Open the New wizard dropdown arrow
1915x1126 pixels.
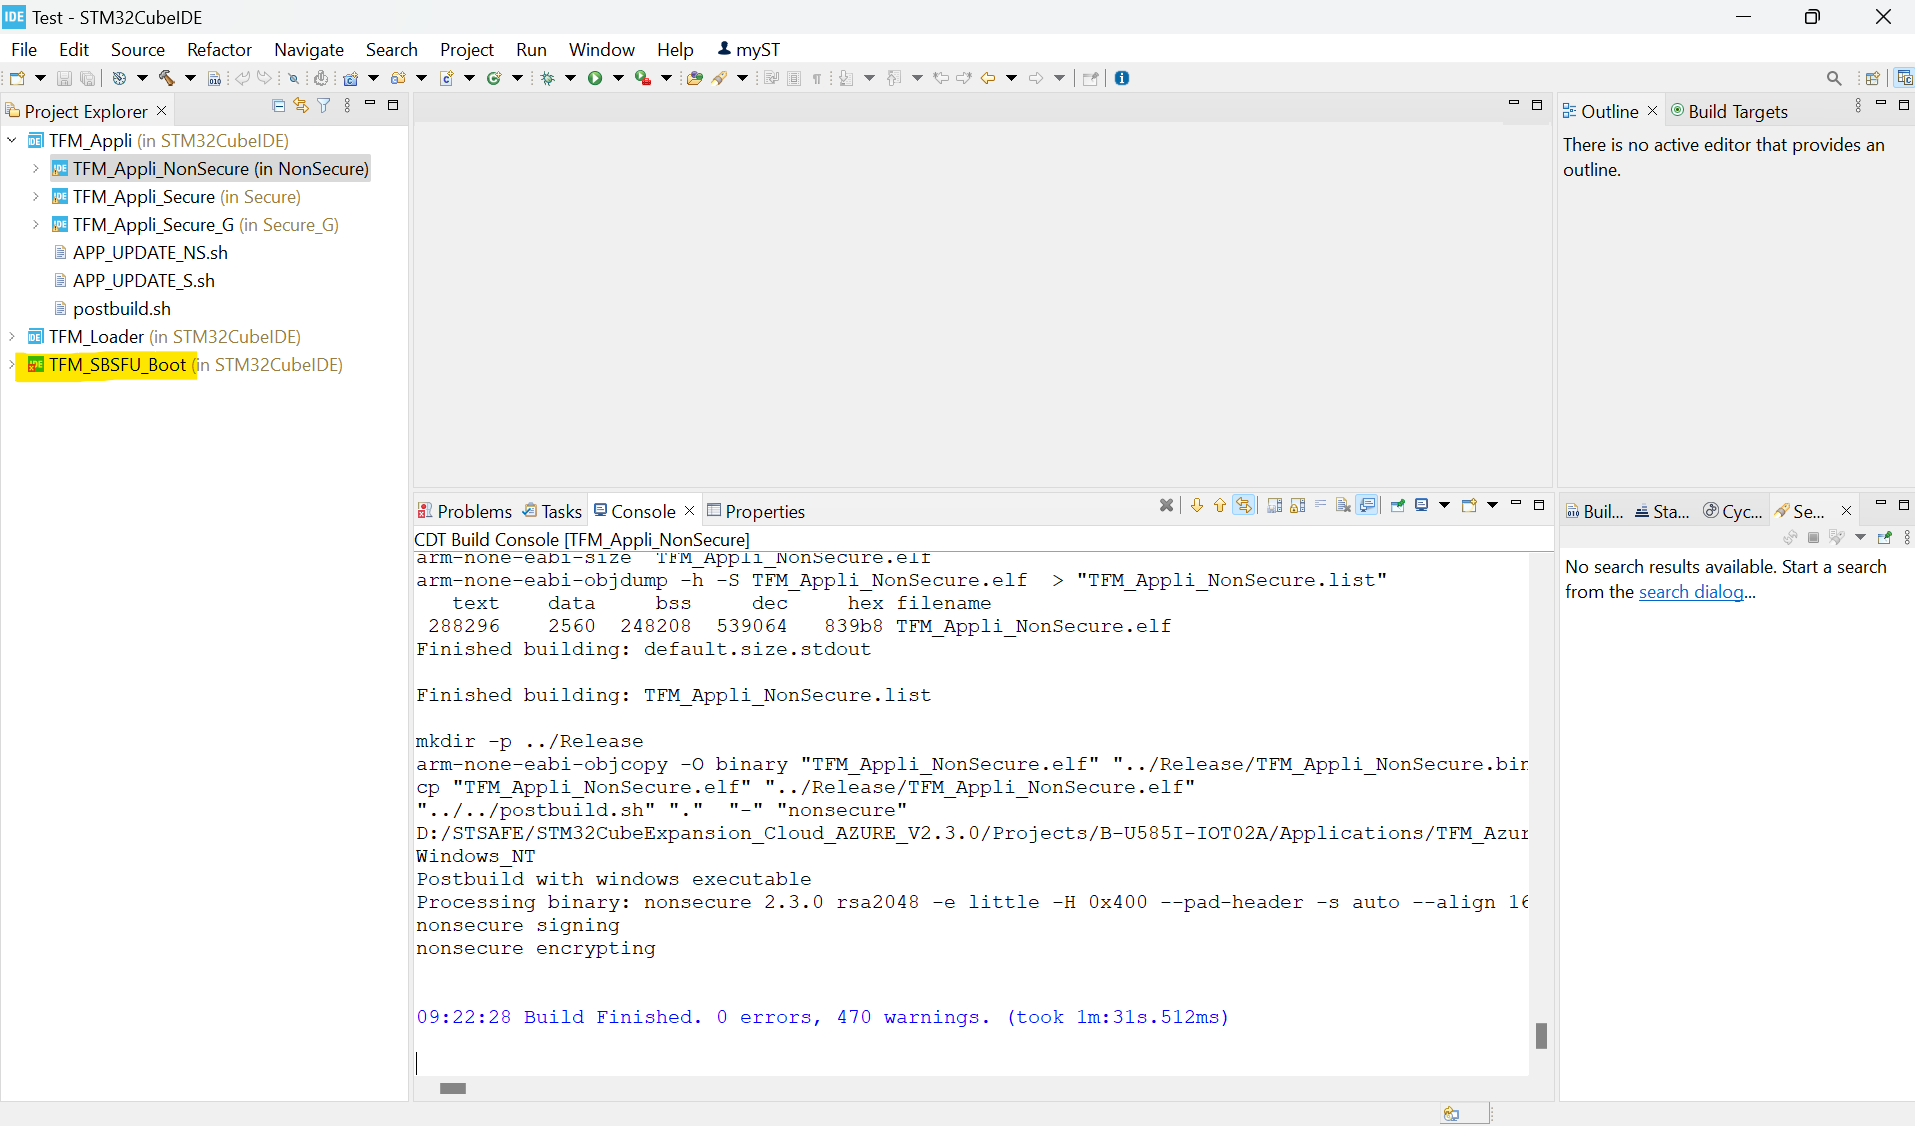click(x=38, y=78)
